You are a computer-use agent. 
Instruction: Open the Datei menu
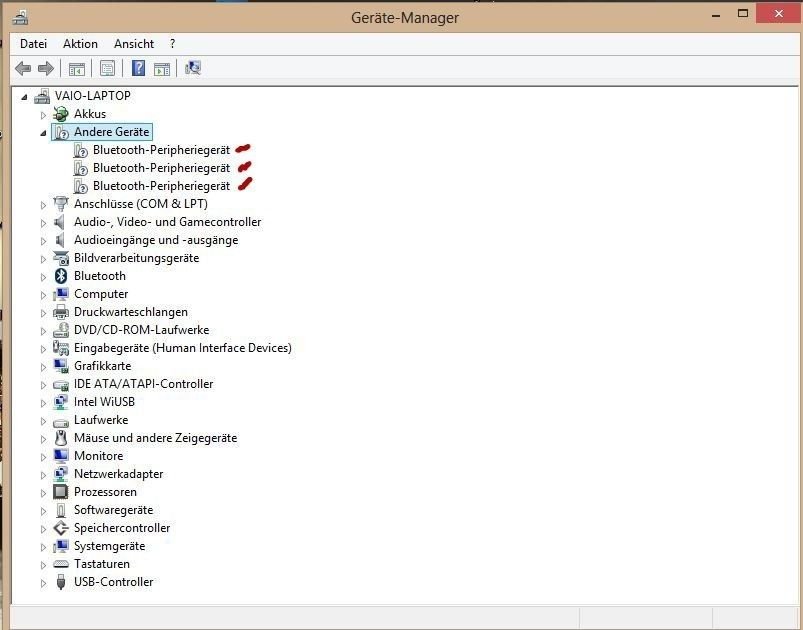[33, 44]
